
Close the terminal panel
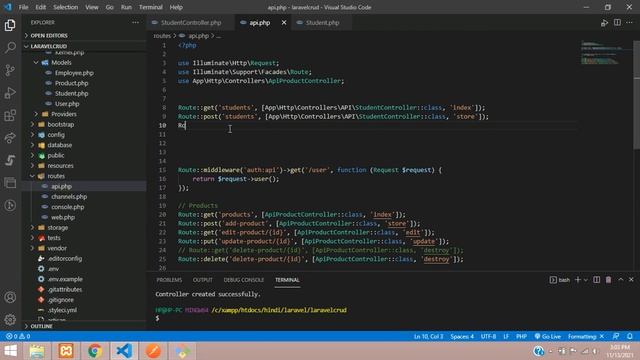click(x=631, y=280)
